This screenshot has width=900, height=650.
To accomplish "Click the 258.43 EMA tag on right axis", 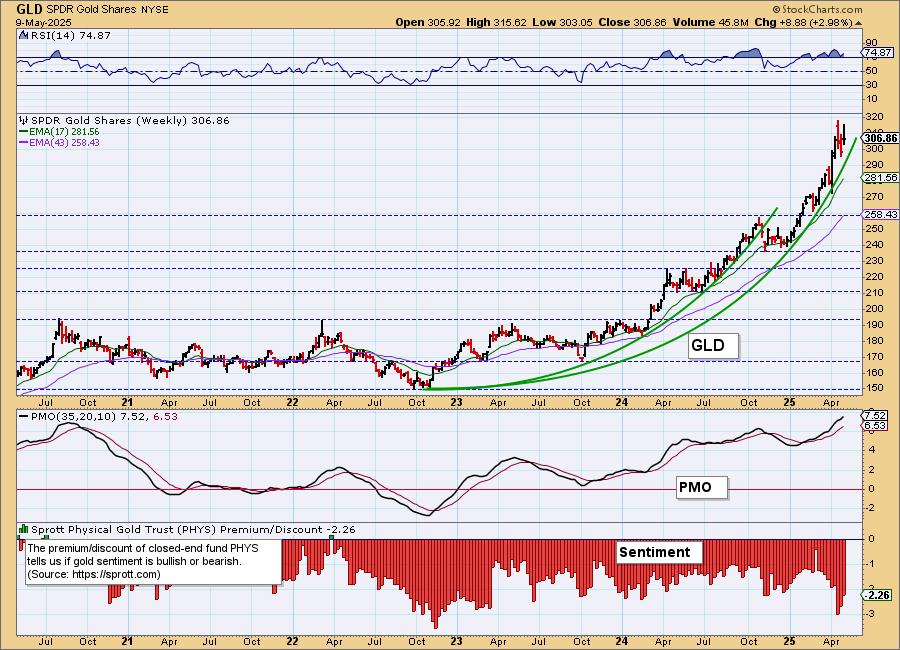I will 880,214.
